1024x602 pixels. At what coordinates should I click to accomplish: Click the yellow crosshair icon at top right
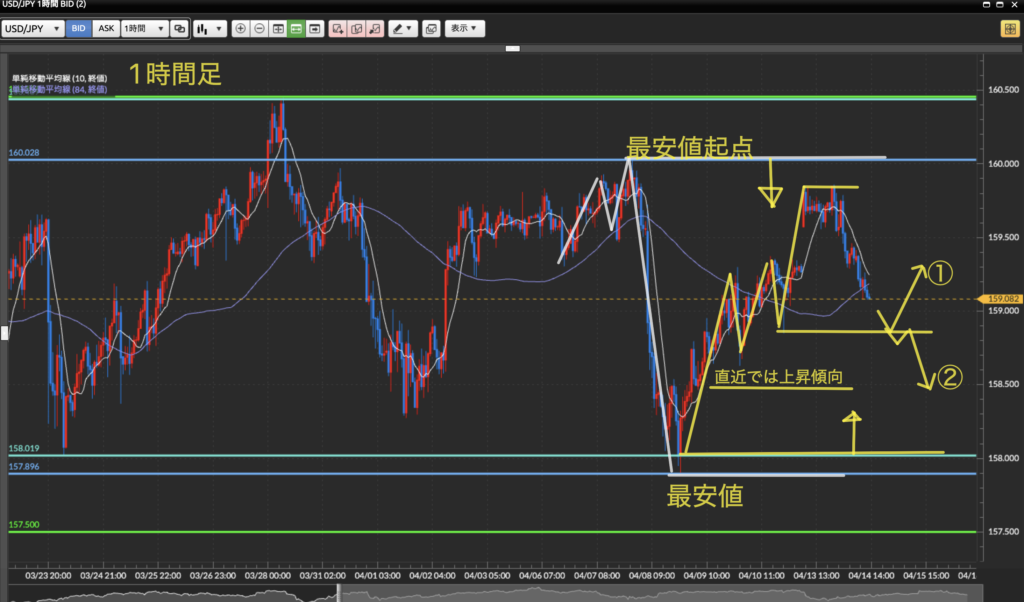[x=1009, y=29]
